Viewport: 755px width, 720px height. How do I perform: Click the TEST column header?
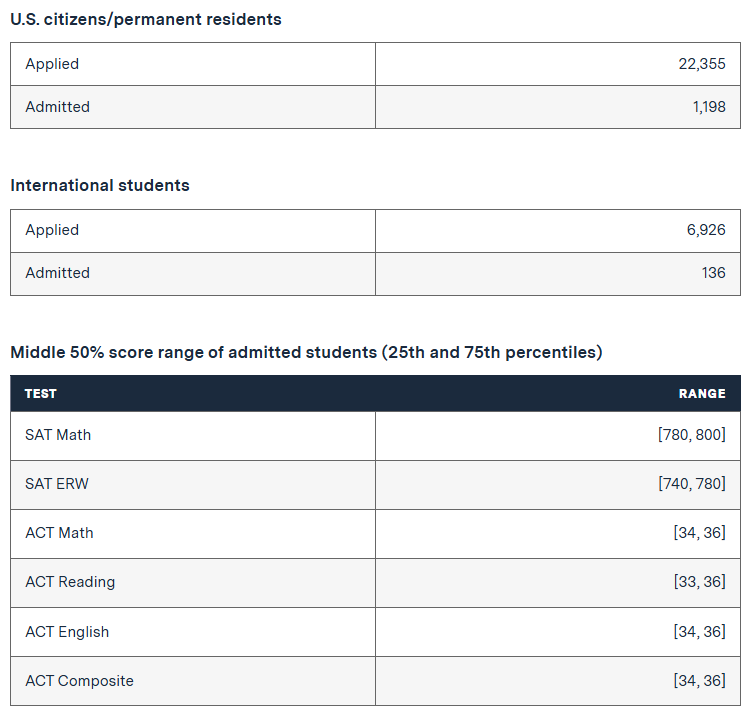pyautogui.click(x=41, y=394)
